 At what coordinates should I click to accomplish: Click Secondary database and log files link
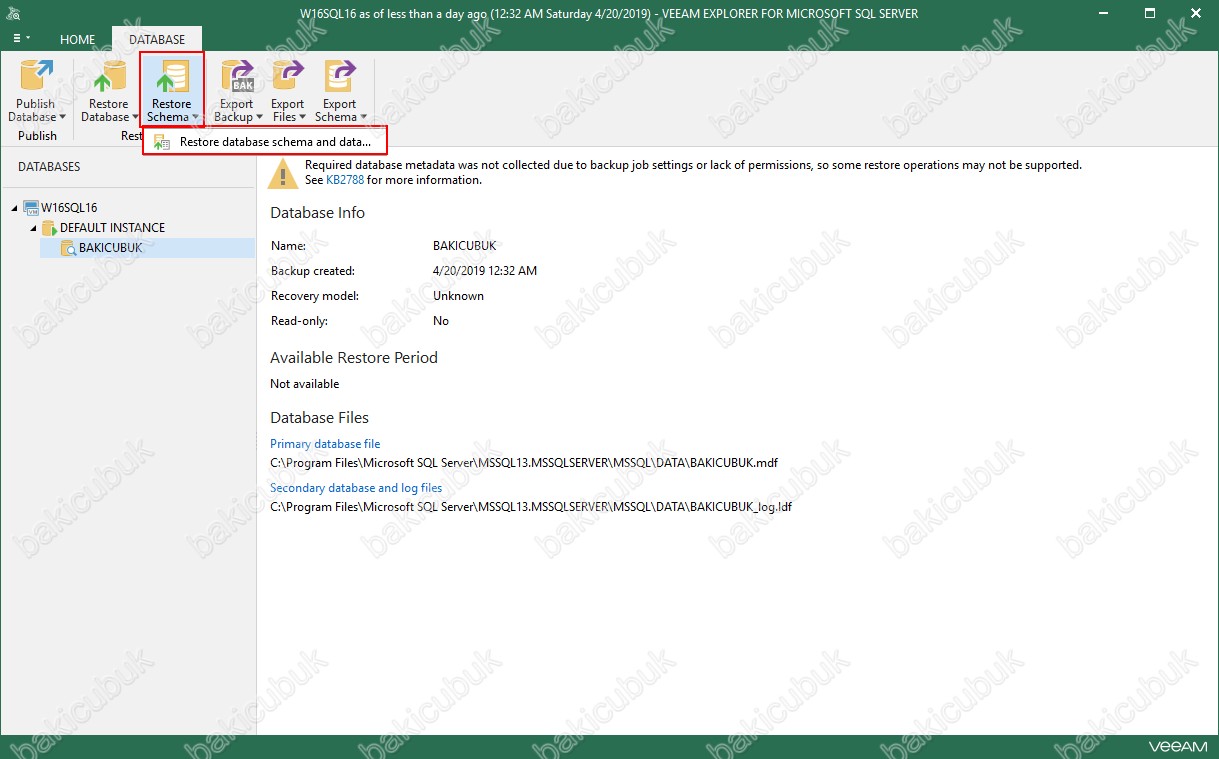point(356,488)
